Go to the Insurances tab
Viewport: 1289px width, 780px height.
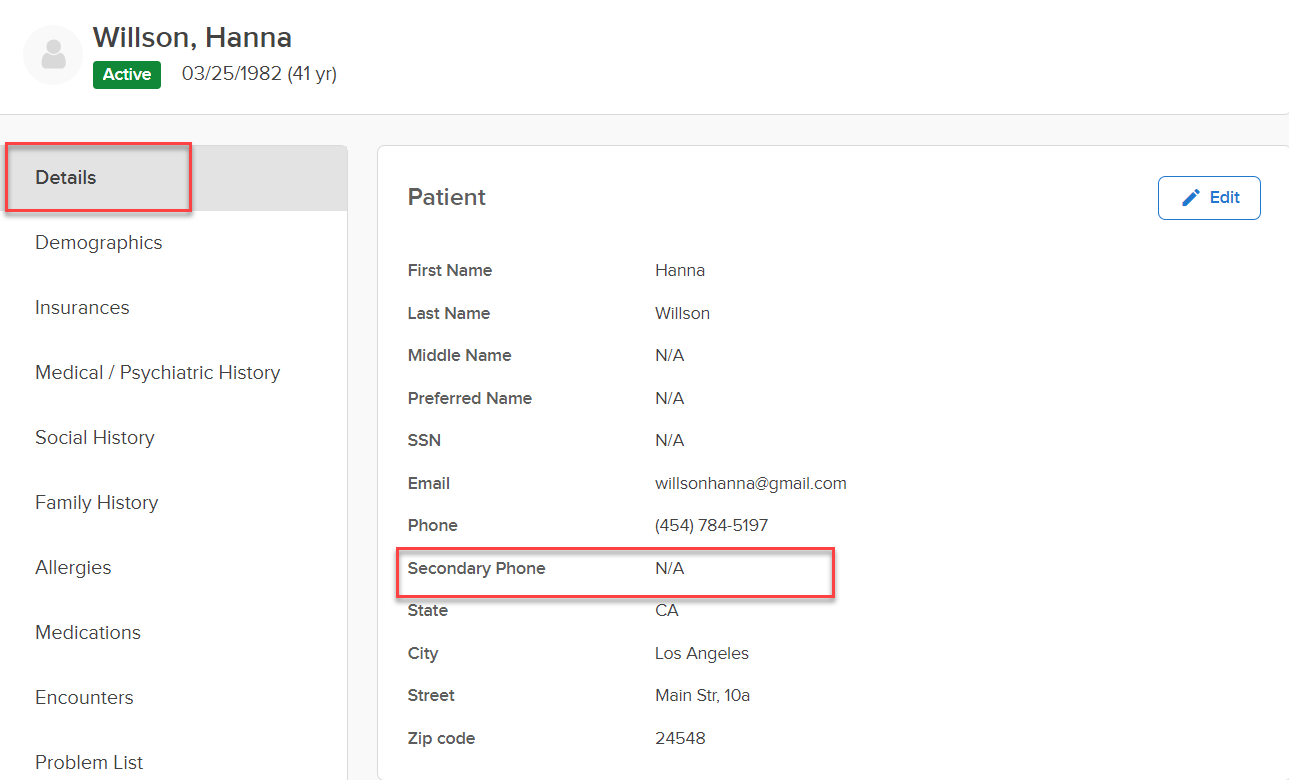82,308
